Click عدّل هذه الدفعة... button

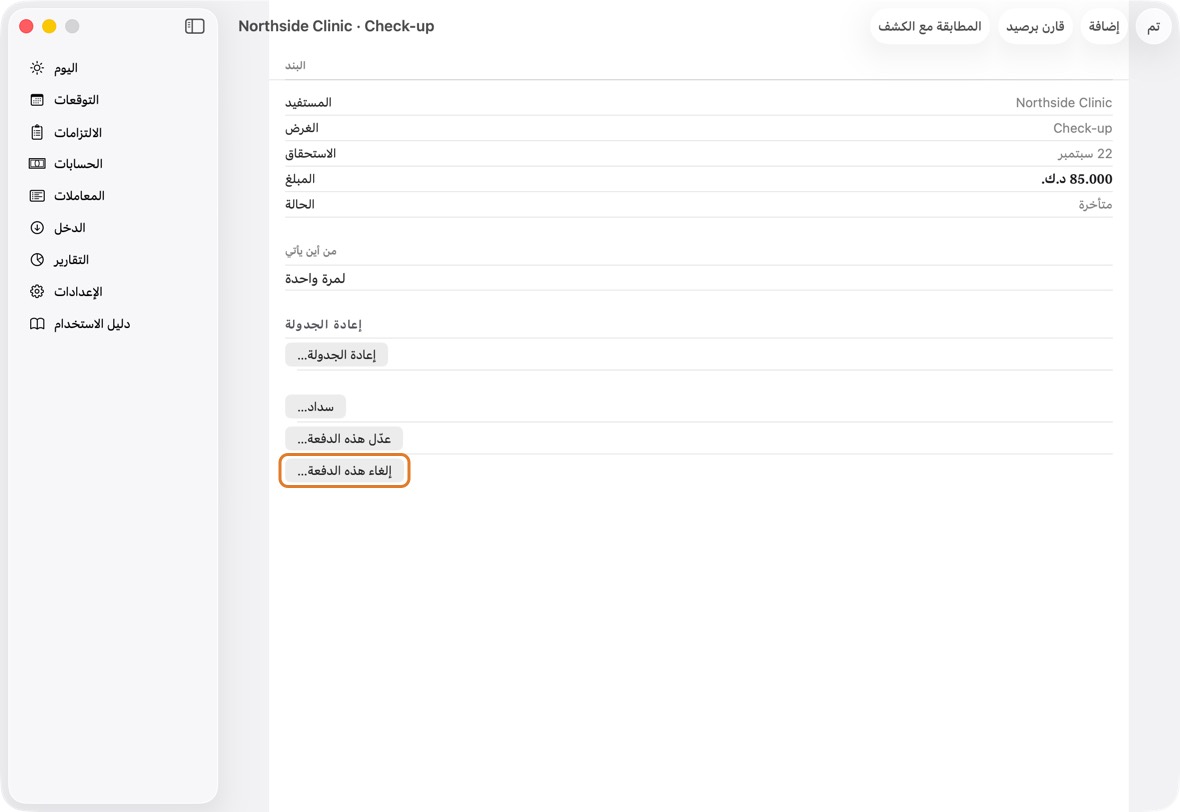pyautogui.click(x=344, y=439)
